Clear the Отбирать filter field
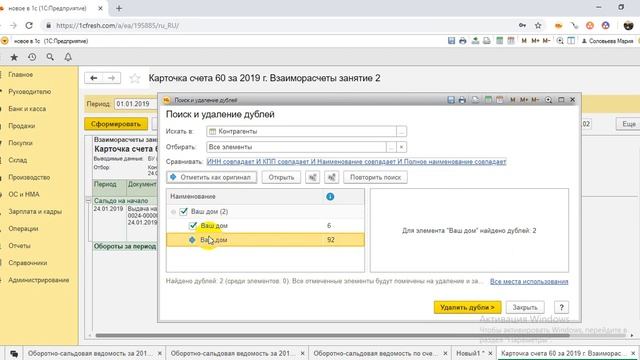This screenshot has width=640, height=360. (x=402, y=147)
